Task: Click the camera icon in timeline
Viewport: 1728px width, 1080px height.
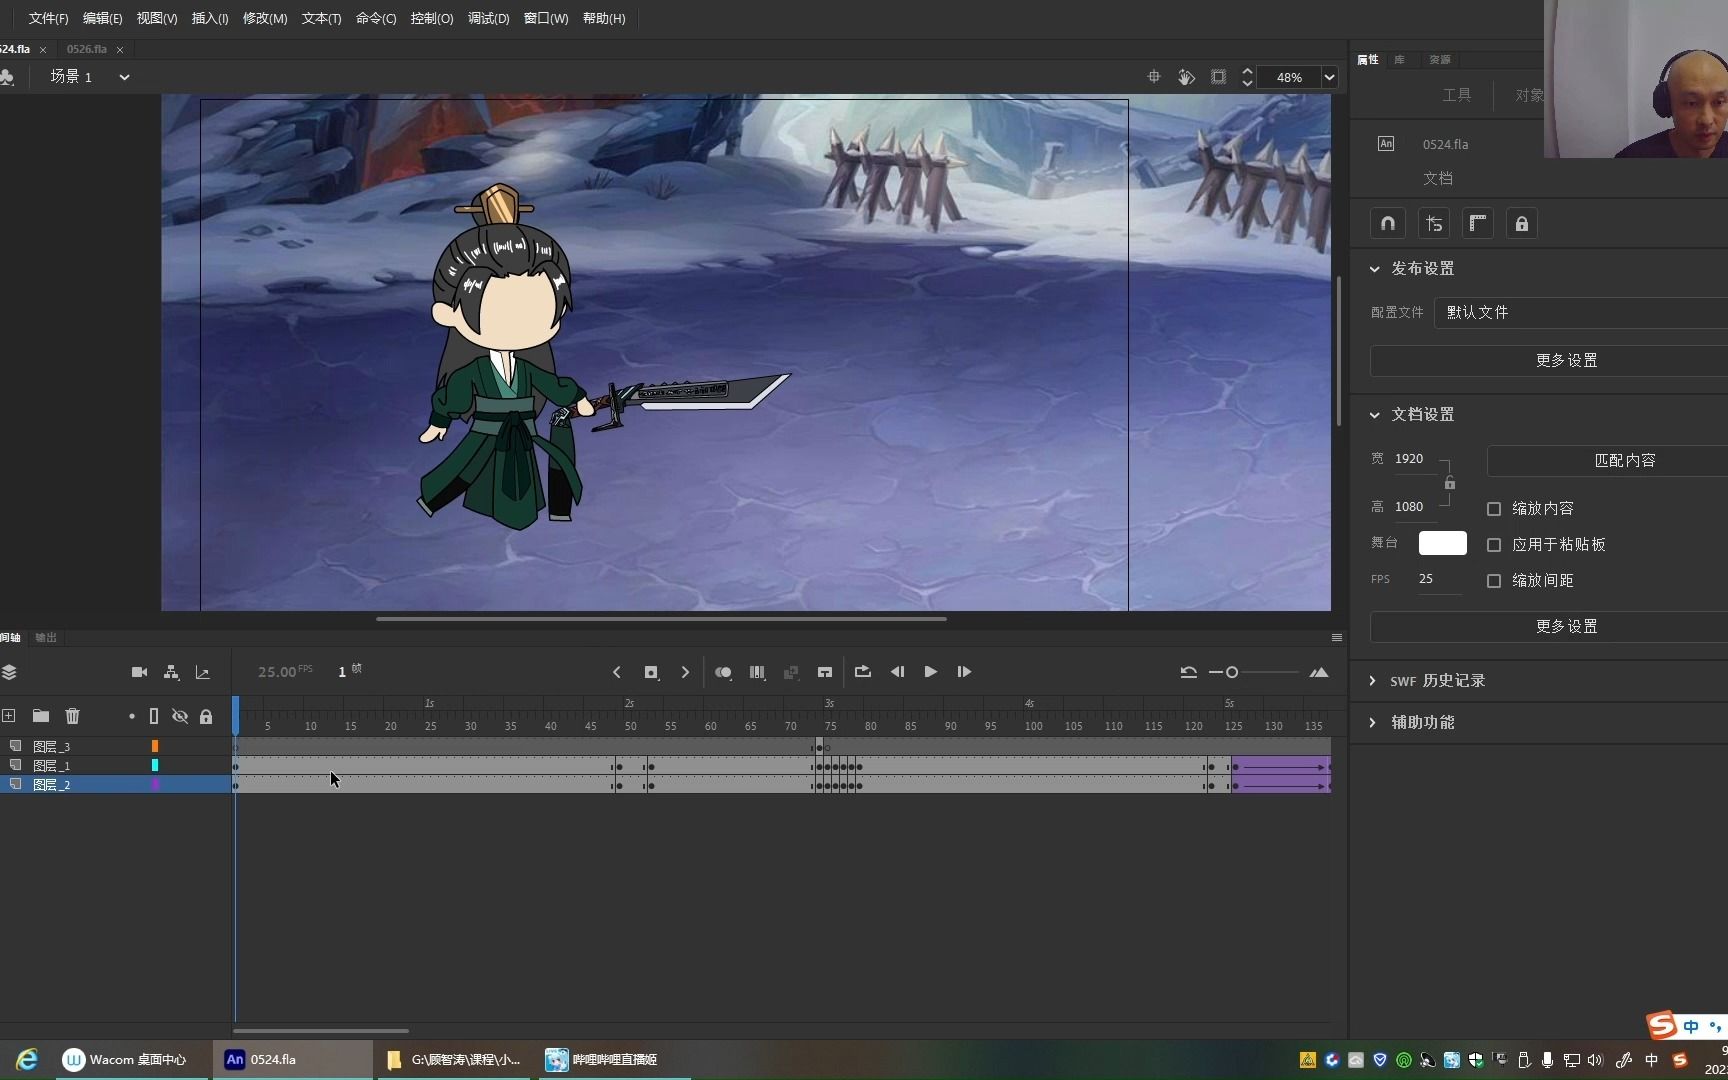Action: [x=139, y=672]
